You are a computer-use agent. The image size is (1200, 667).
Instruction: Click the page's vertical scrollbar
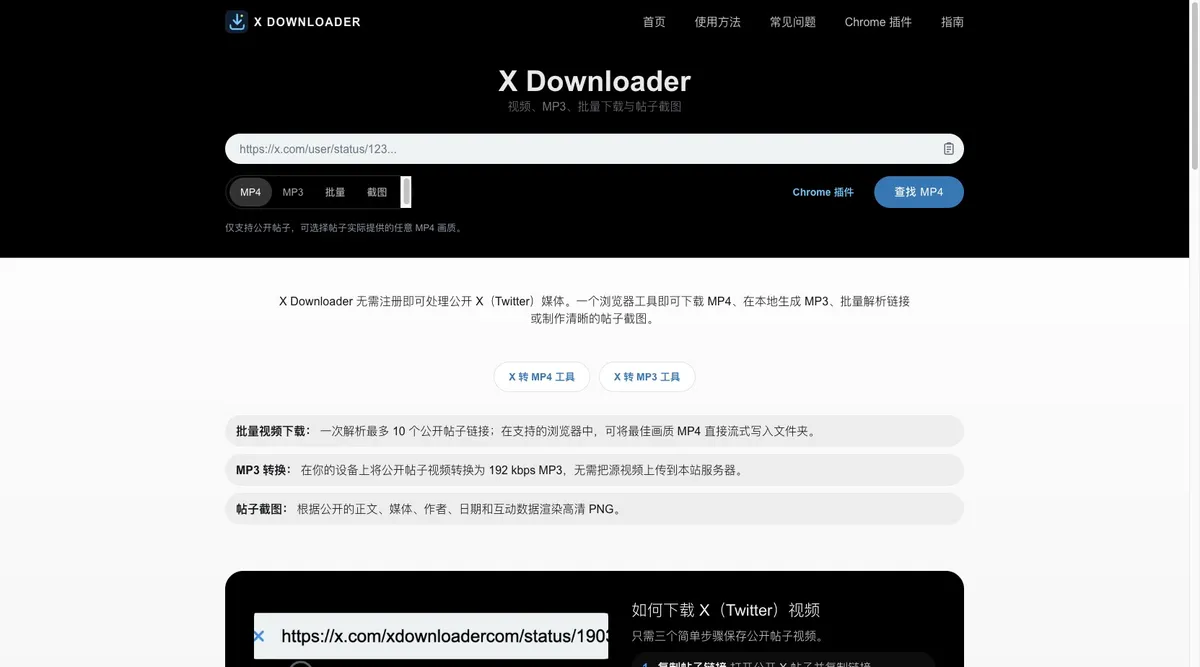coord(1194,88)
